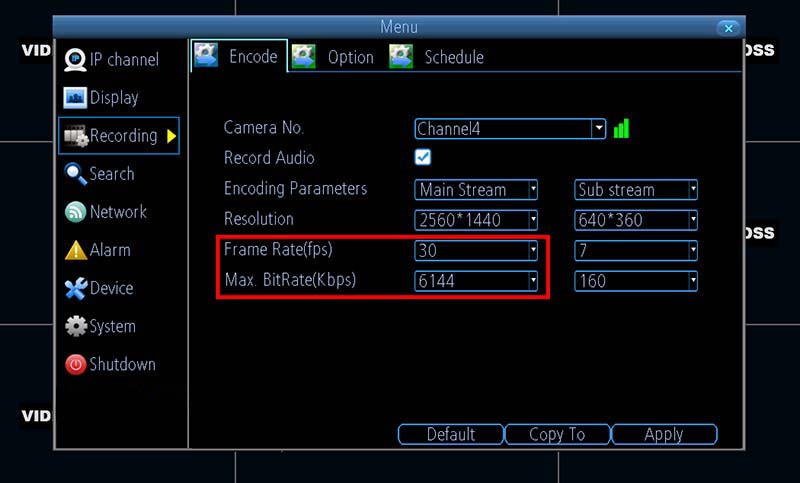Click the Encode tab gear icon
This screenshot has width=800, height=483.
[206, 56]
